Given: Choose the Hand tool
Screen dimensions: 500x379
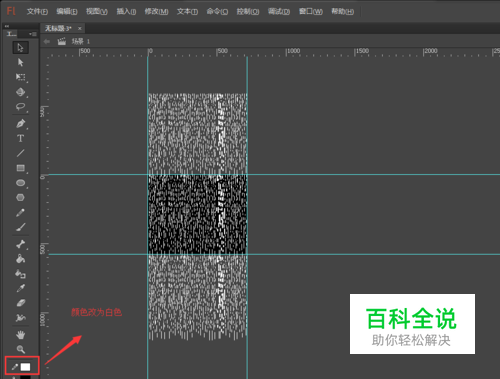Looking at the screenshot, I should pyautogui.click(x=20, y=334).
